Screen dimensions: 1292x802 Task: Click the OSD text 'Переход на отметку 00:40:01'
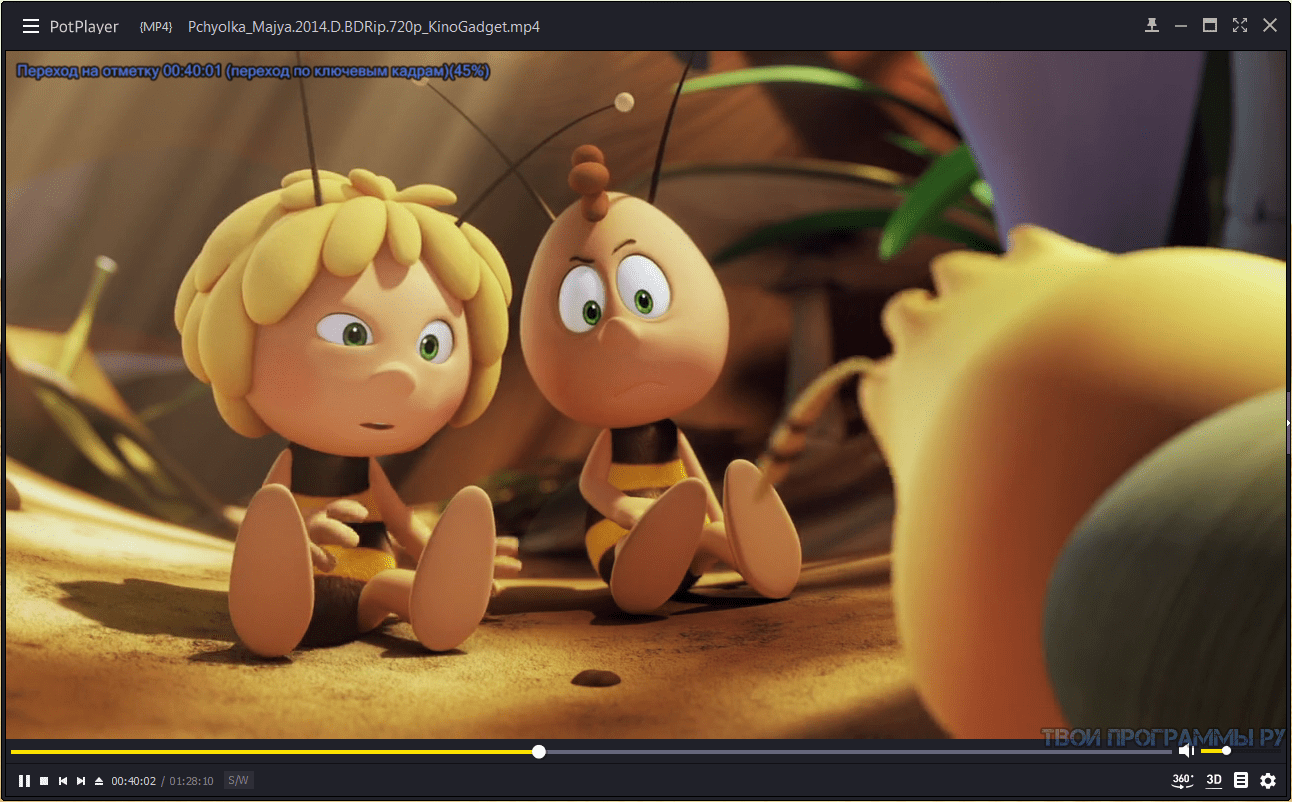119,71
